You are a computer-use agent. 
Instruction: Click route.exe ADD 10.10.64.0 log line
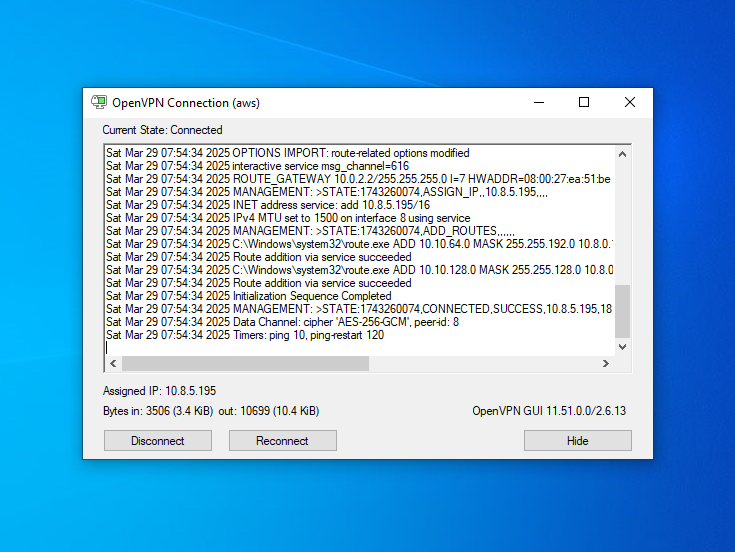[x=360, y=244]
